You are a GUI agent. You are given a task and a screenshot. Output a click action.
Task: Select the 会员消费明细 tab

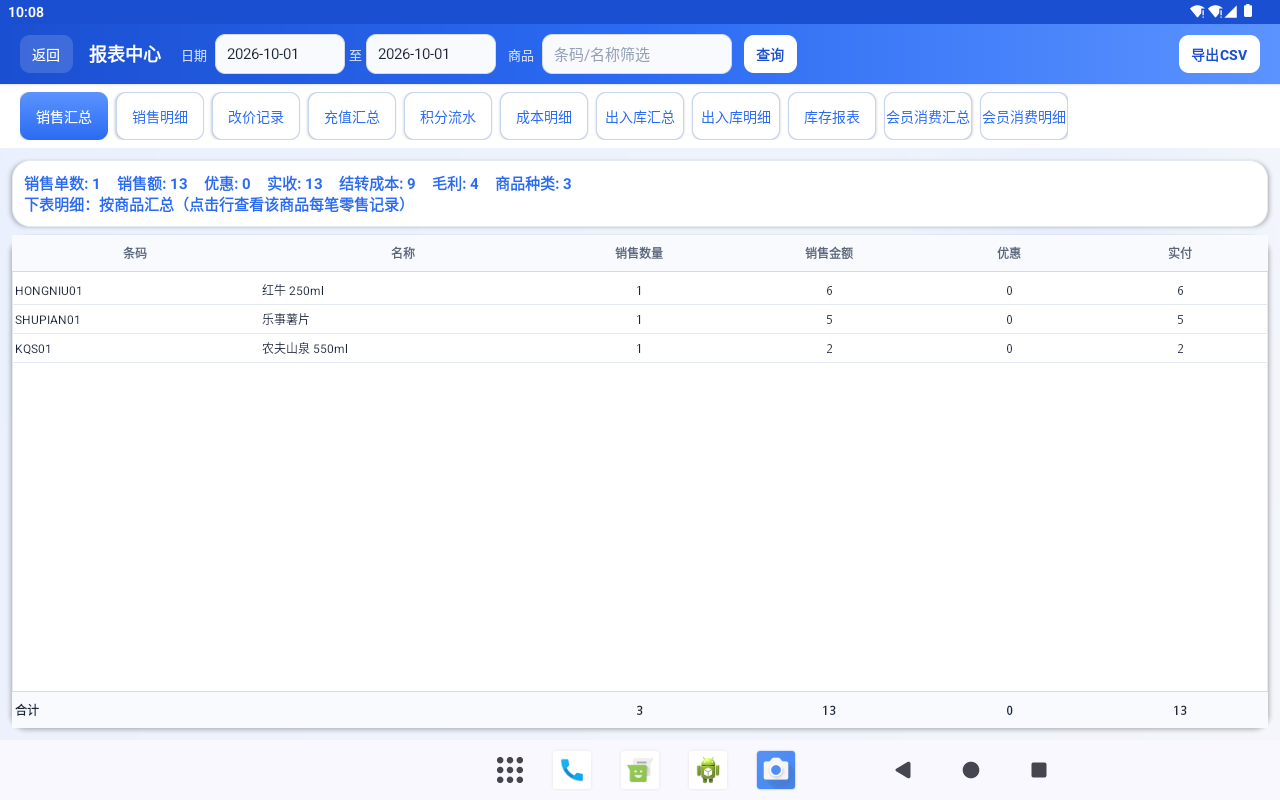pos(1024,117)
